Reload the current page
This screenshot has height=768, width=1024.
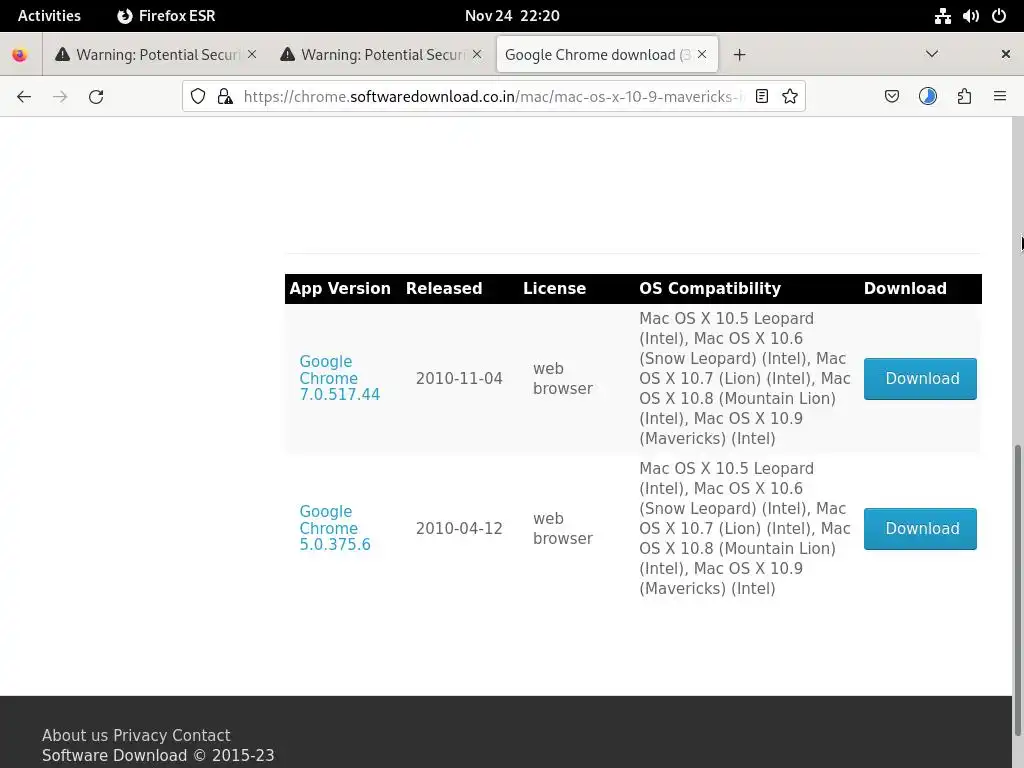point(96,97)
